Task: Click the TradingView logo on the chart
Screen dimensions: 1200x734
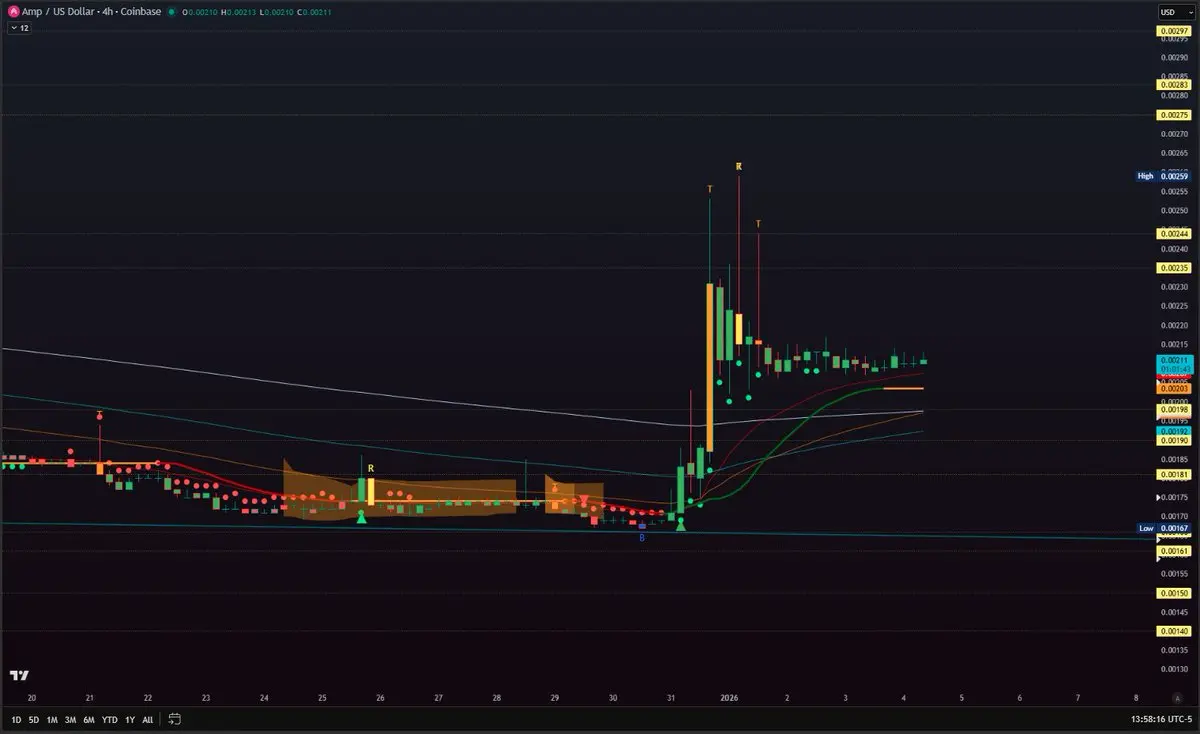Action: tap(20, 675)
